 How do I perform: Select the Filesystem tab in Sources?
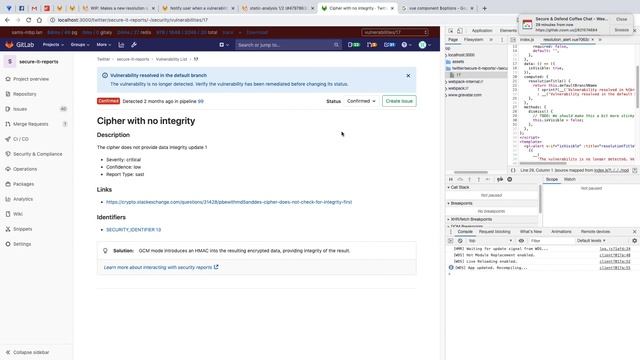point(473,40)
